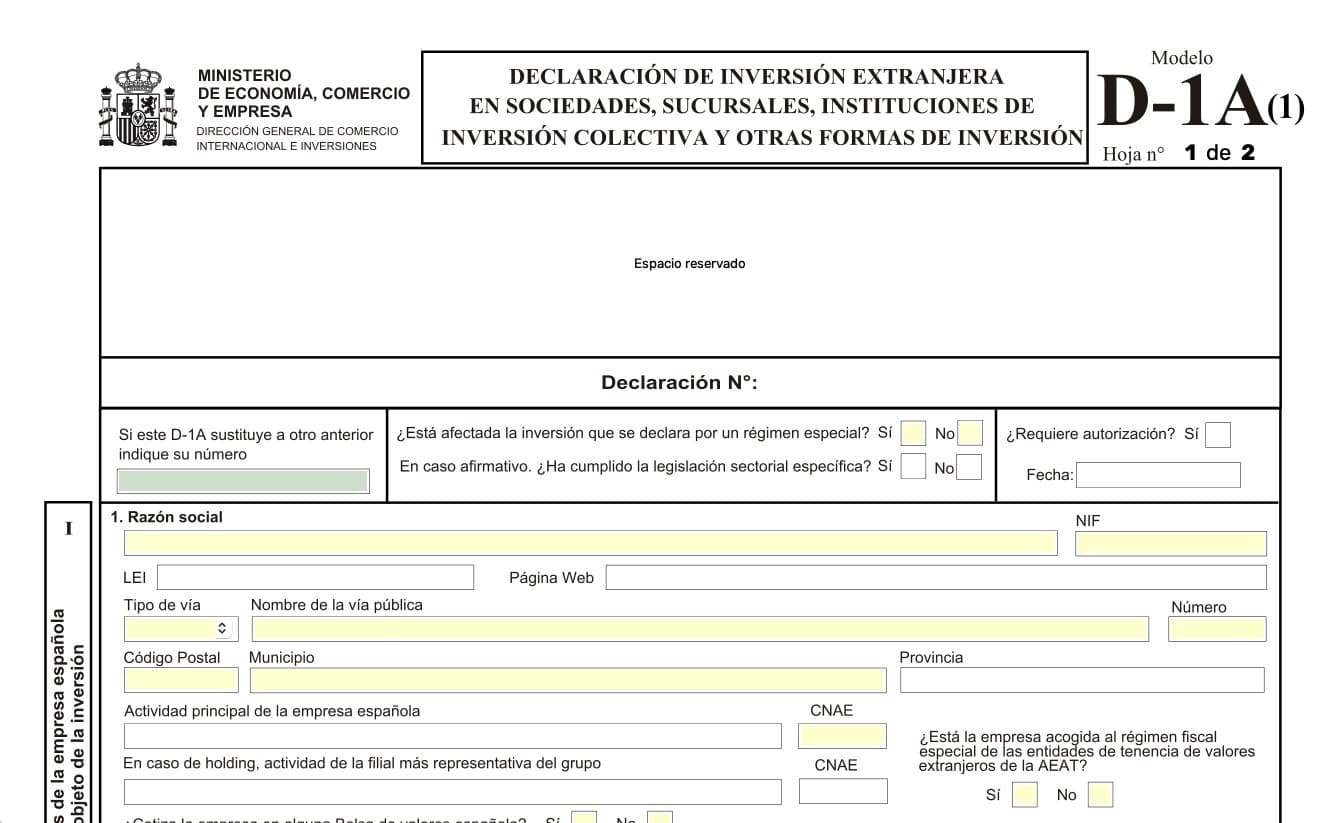The image size is (1327, 823).
Task: Check Sí for régimen fiscal especial AEAT
Action: click(x=1024, y=794)
